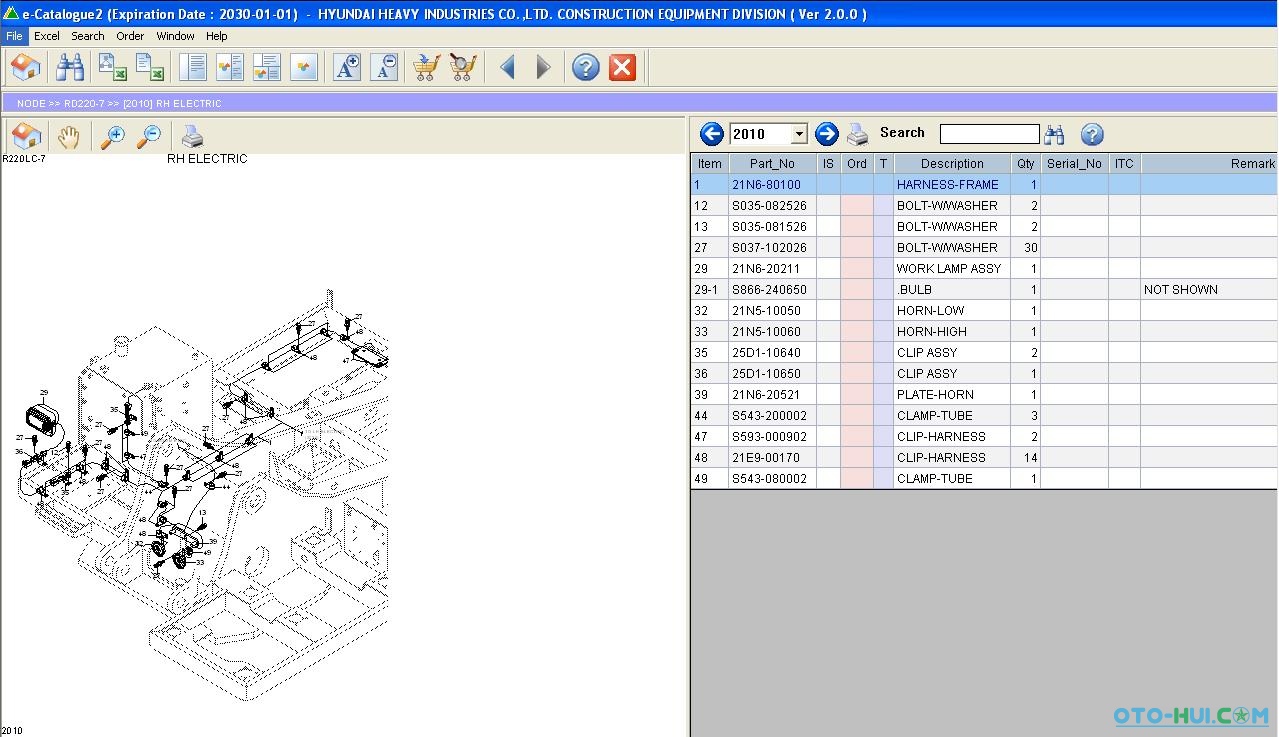
Task: Click the Home icon in the diagram panel
Action: 26,136
